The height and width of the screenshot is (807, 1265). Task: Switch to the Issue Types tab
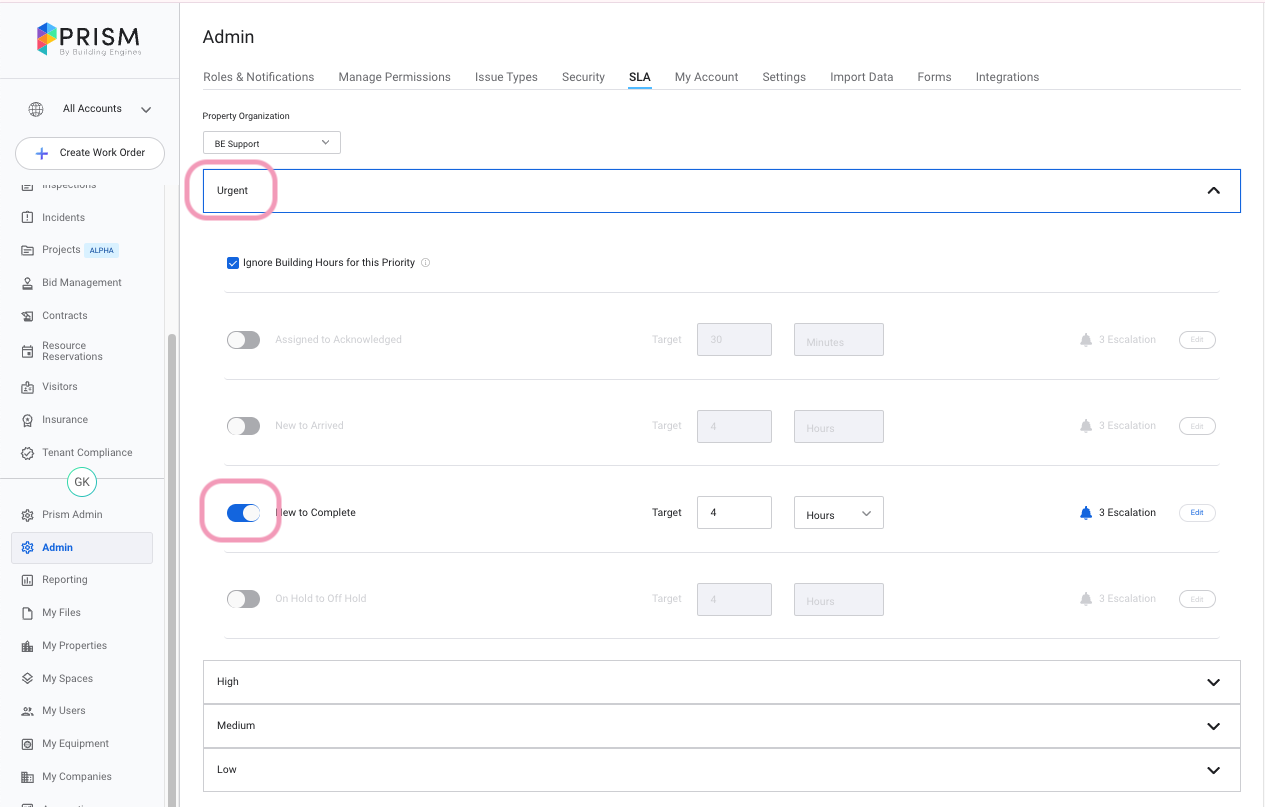[506, 77]
